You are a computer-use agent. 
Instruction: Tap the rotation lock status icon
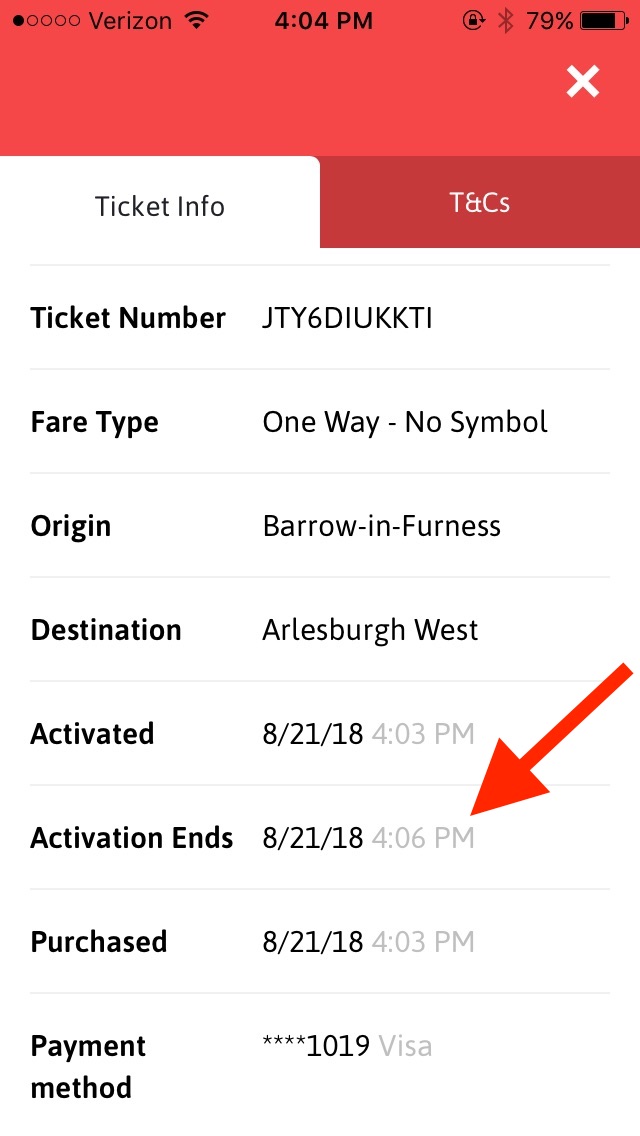click(473, 21)
